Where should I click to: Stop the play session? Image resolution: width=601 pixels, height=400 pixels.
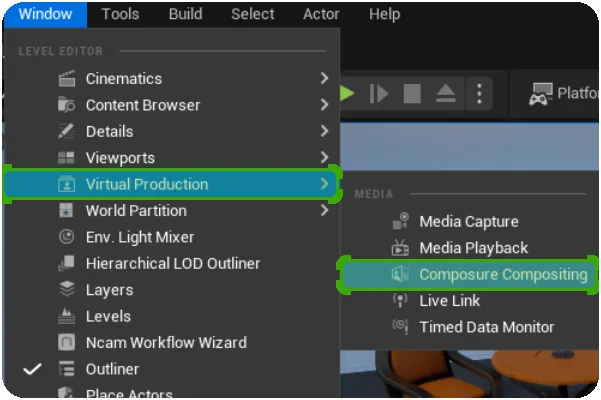point(412,93)
